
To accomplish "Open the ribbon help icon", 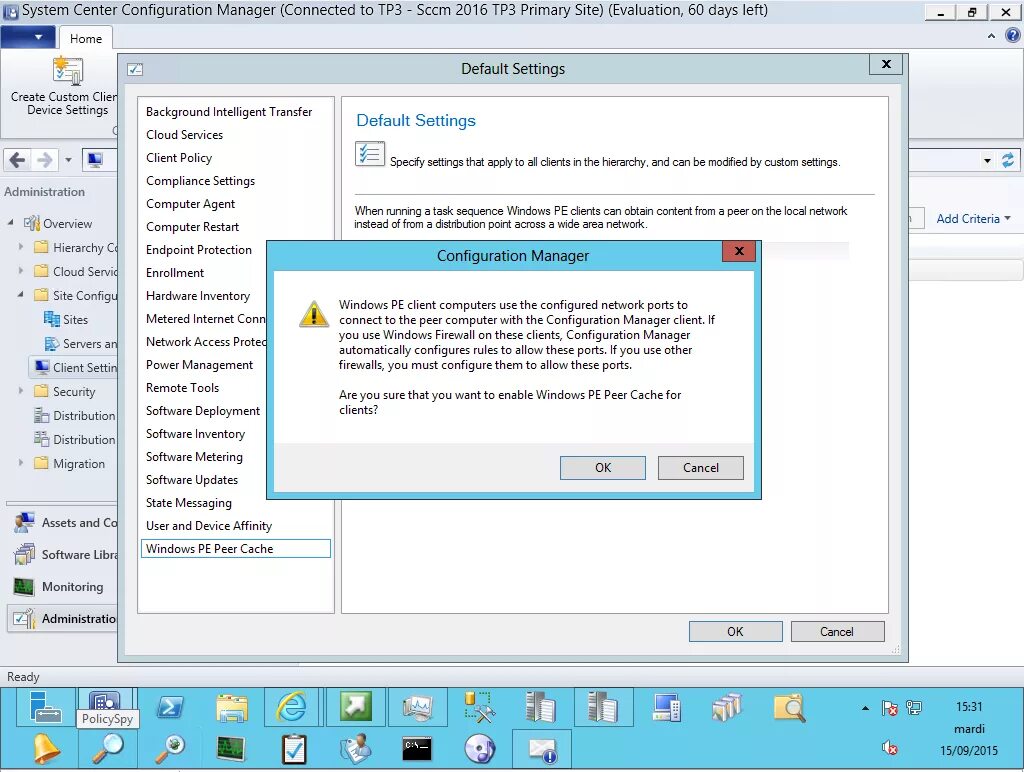I will (x=1012, y=36).
